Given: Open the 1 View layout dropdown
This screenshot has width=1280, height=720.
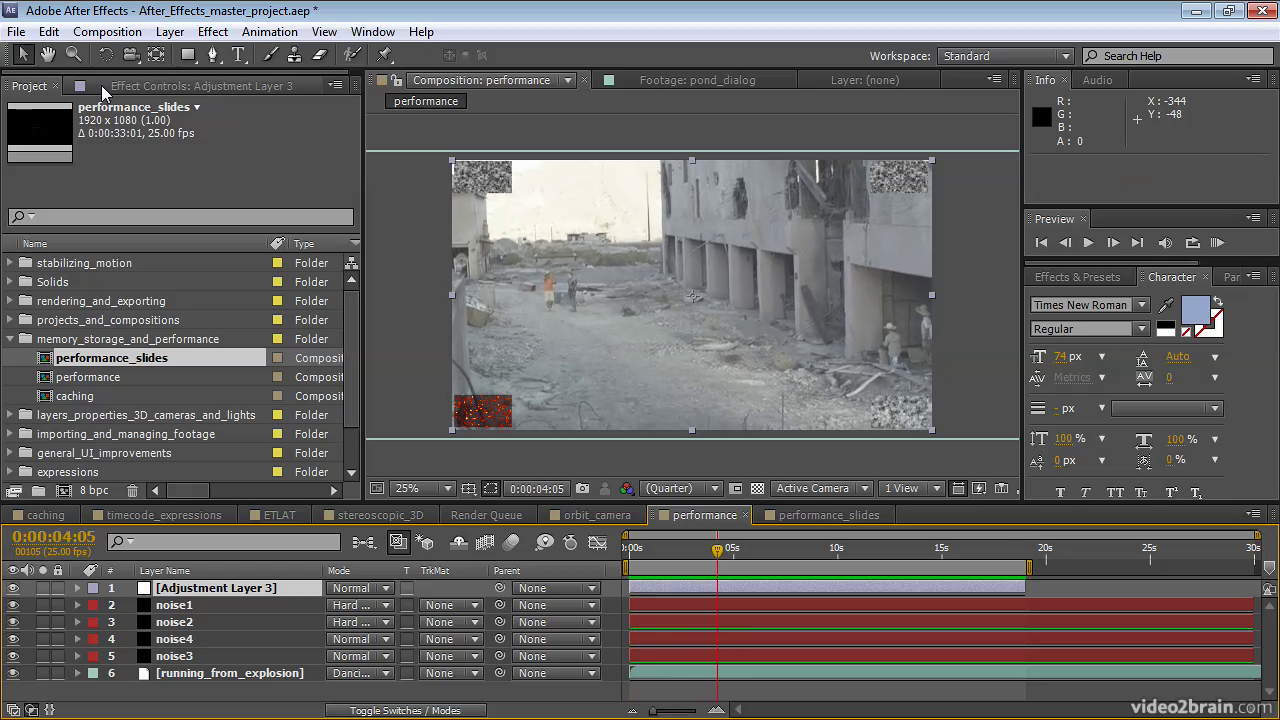Looking at the screenshot, I should tap(912, 489).
